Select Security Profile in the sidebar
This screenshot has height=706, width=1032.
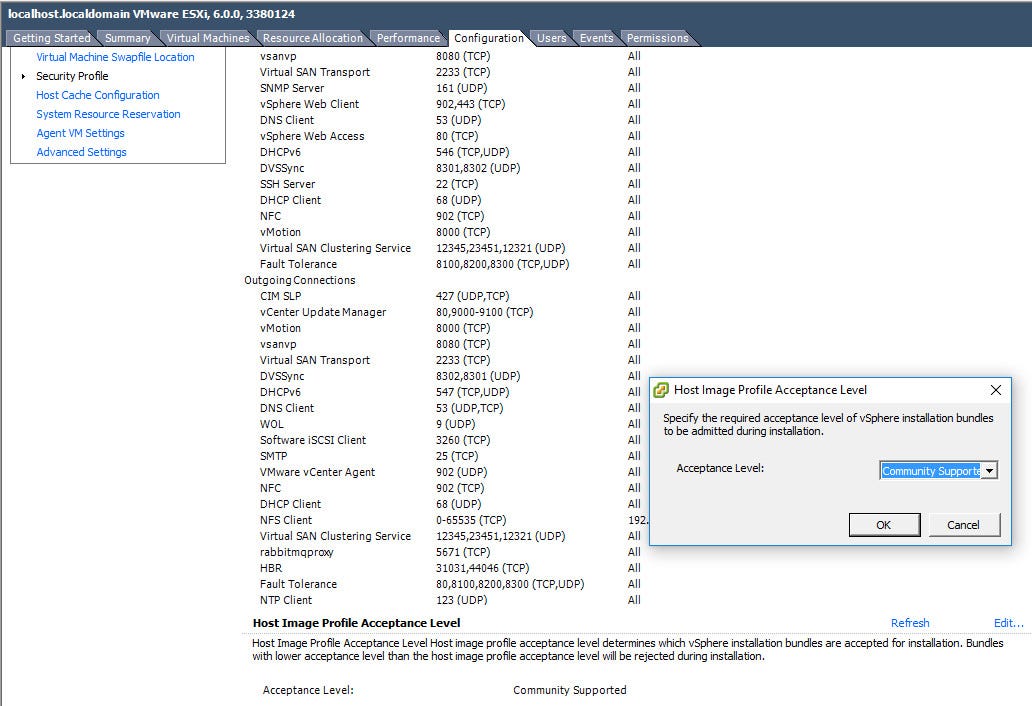[x=72, y=76]
